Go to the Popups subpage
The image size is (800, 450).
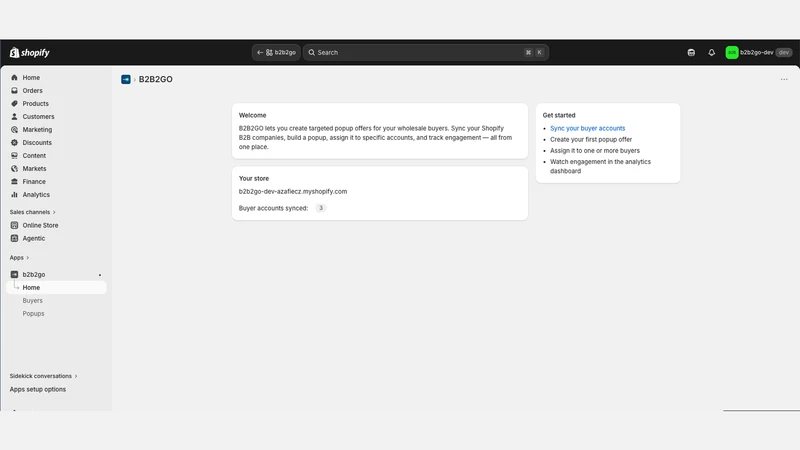point(33,314)
